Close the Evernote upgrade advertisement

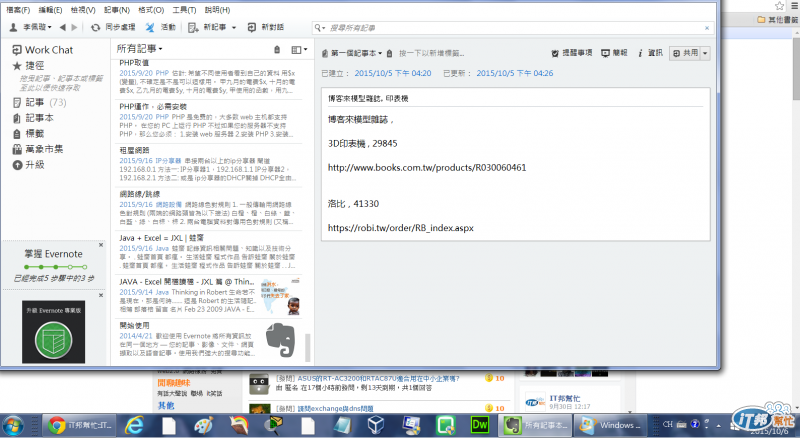pyautogui.click(x=101, y=295)
